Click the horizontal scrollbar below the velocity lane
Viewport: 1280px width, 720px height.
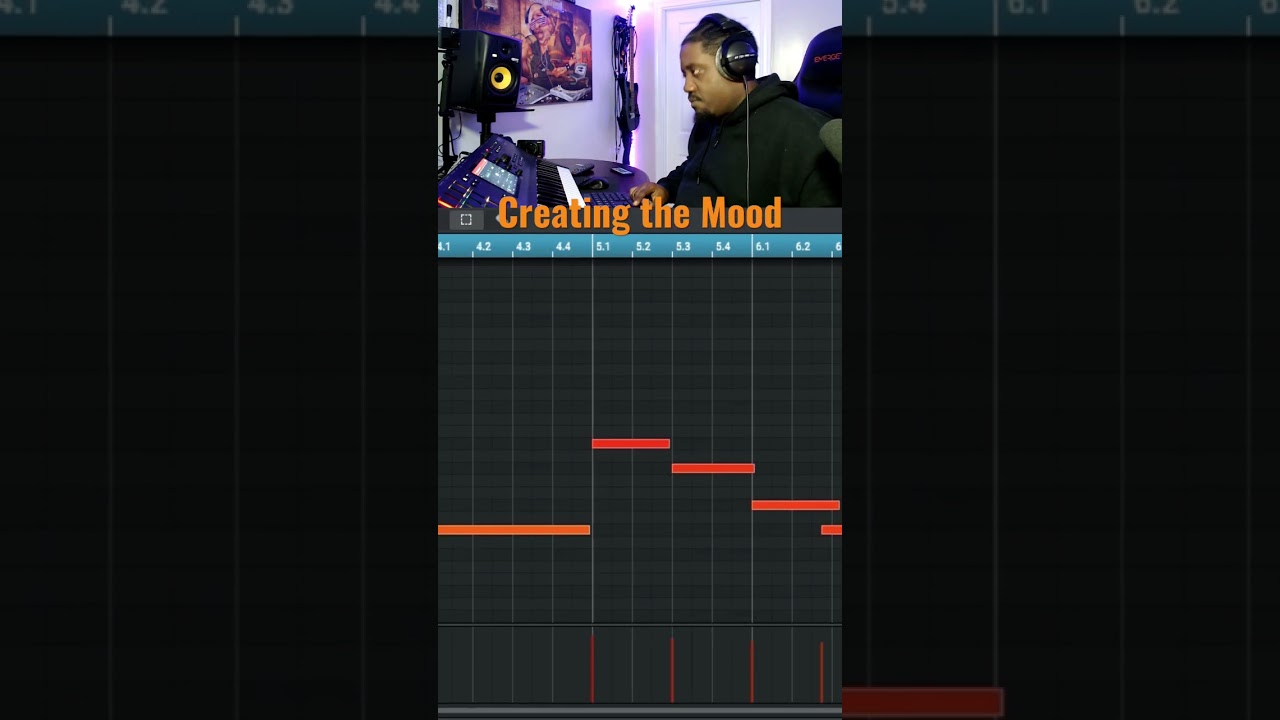click(640, 711)
